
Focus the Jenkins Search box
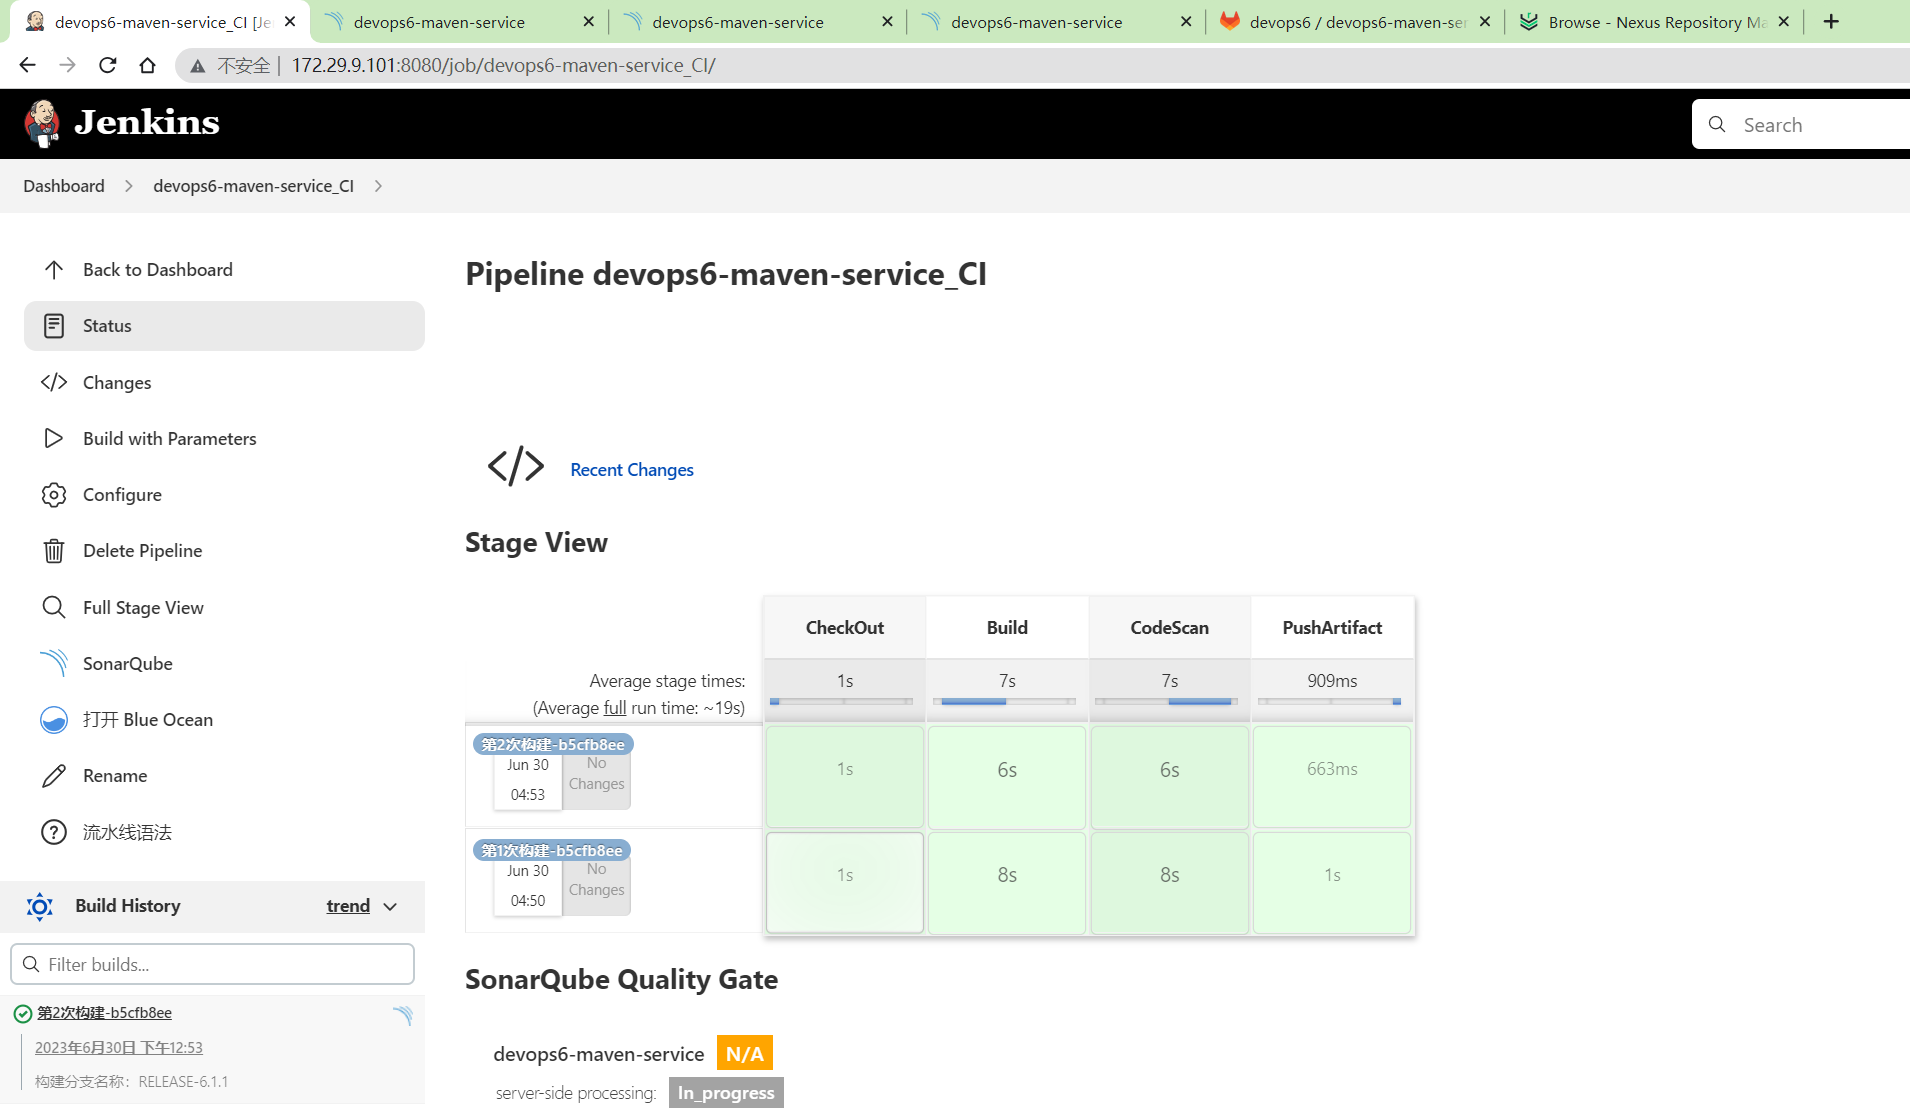click(1801, 125)
